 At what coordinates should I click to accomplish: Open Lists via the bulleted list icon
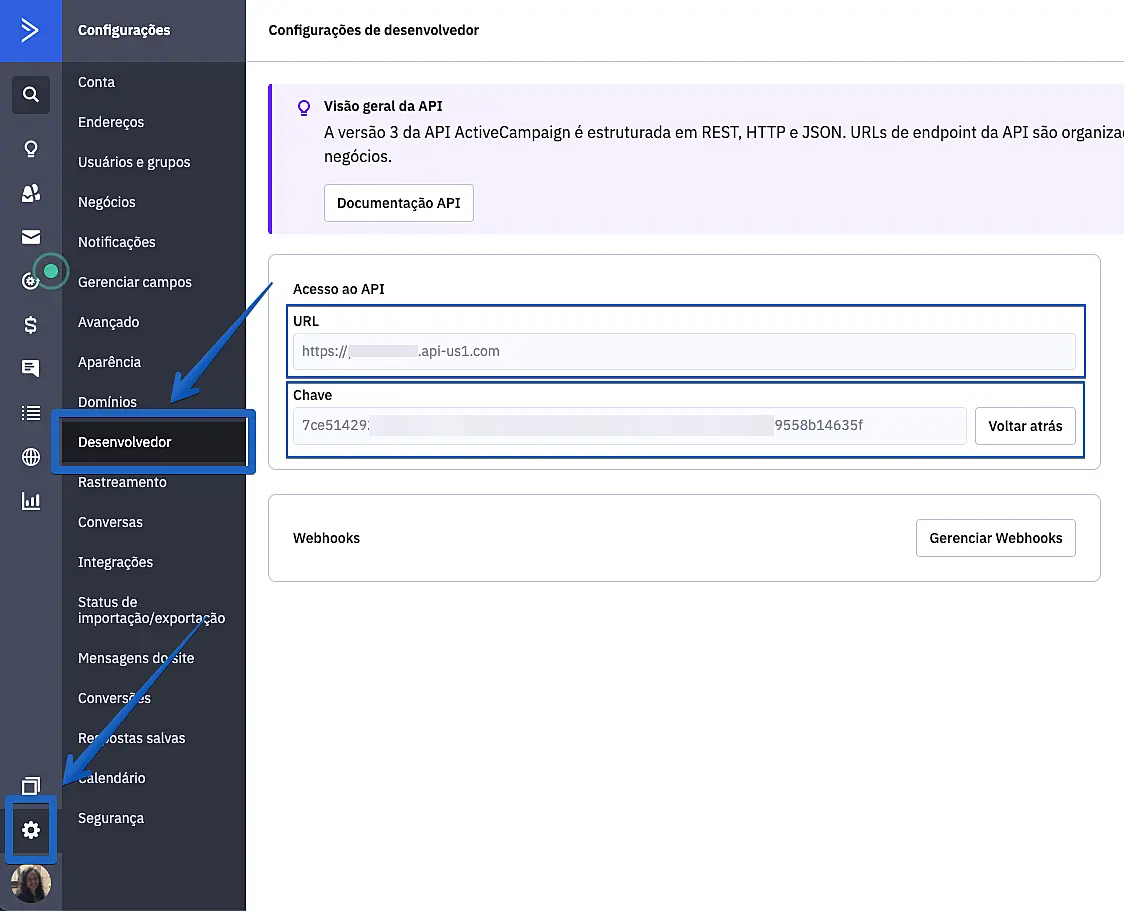[31, 413]
